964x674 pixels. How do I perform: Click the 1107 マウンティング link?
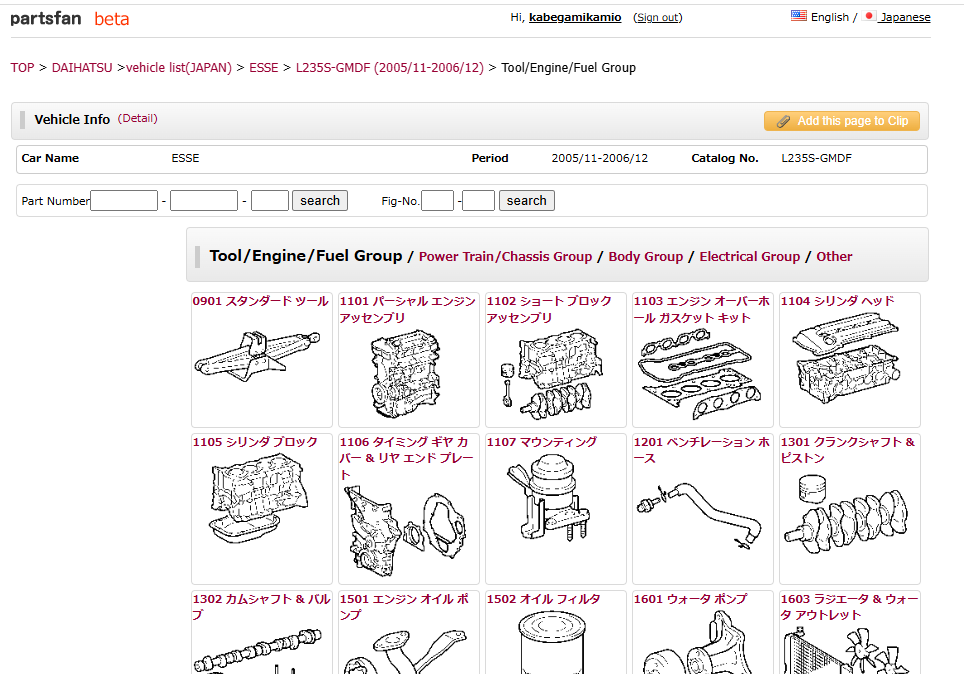coord(542,442)
